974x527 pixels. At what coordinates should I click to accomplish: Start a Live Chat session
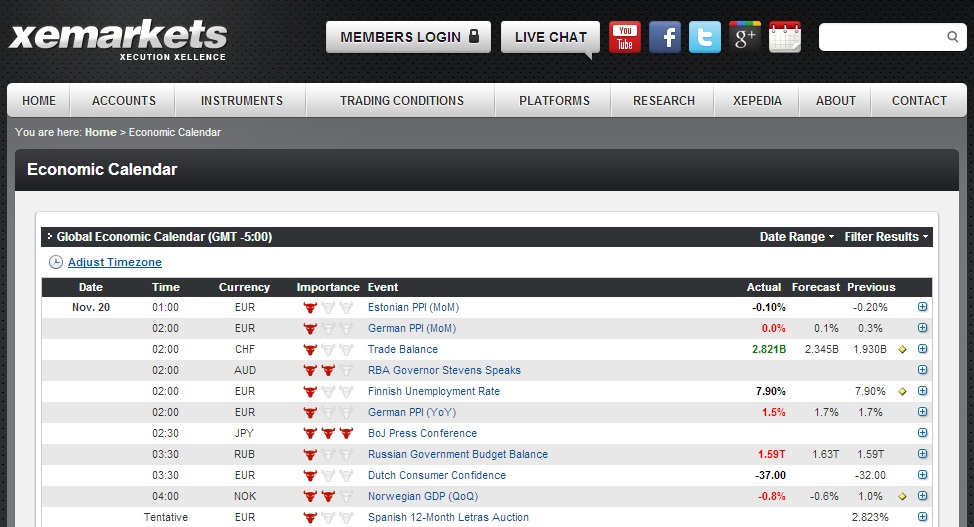[x=550, y=37]
